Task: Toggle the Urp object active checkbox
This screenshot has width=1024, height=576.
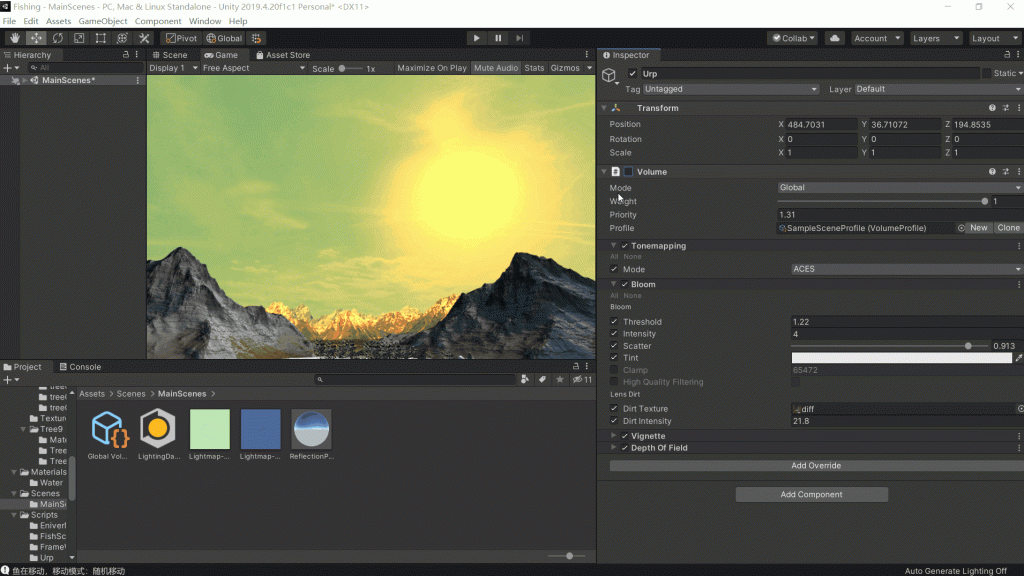Action: coord(632,74)
